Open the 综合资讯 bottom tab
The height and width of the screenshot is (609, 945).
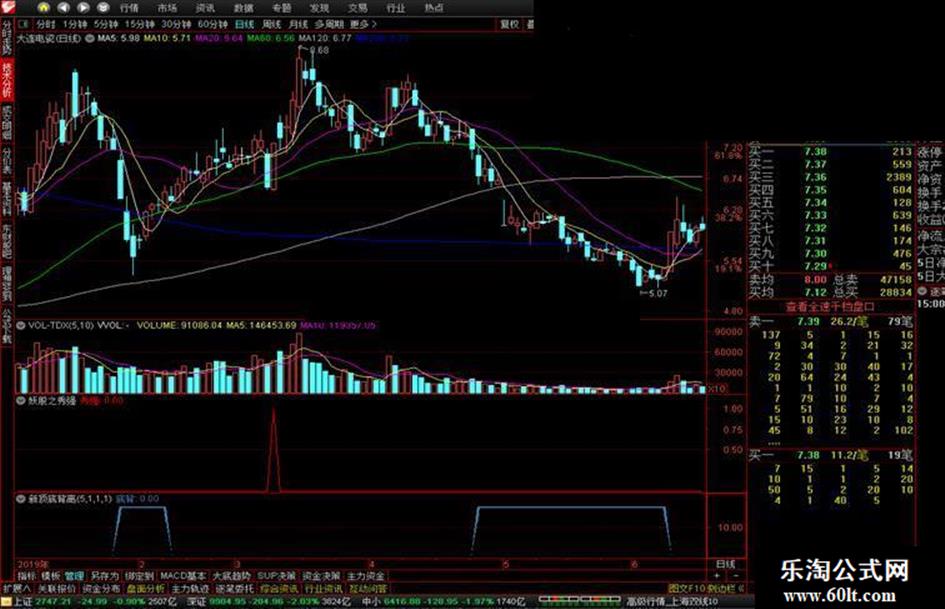point(279,588)
